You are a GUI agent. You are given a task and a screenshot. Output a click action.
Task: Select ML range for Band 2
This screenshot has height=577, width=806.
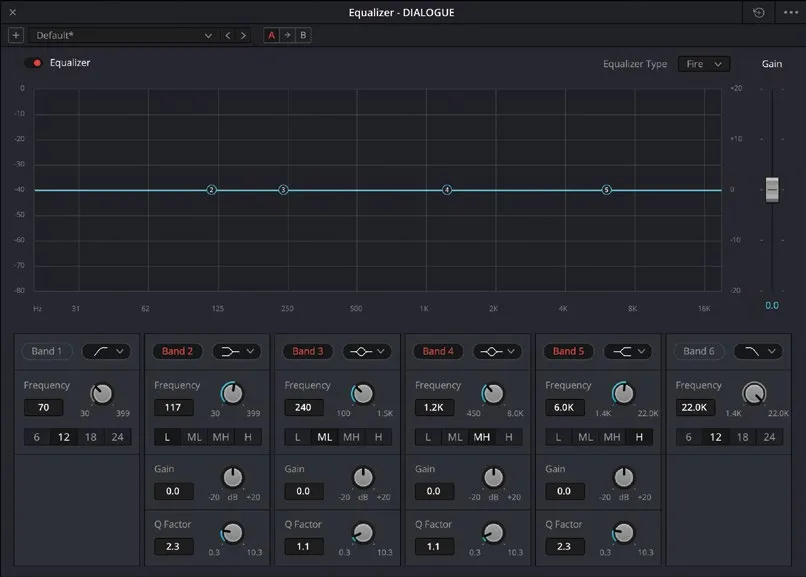[194, 437]
